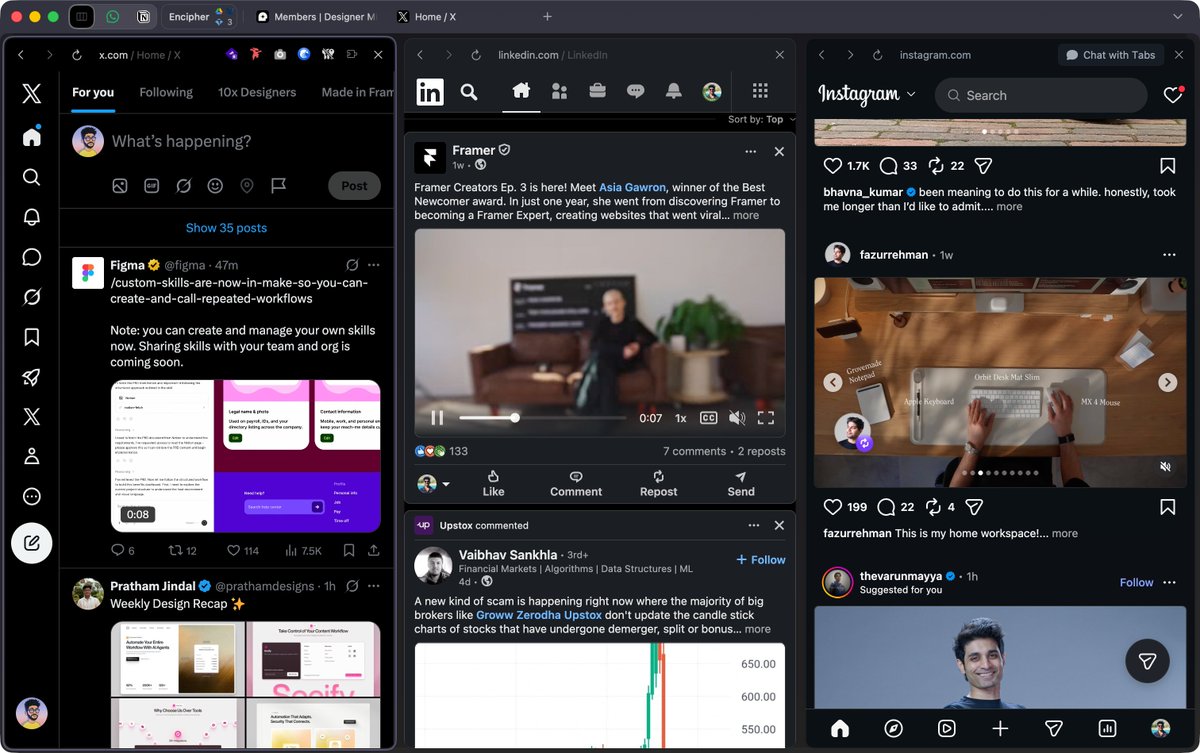Comment on fazurrehman's Instagram post
Image resolution: width=1200 pixels, height=753 pixels.
886,507
